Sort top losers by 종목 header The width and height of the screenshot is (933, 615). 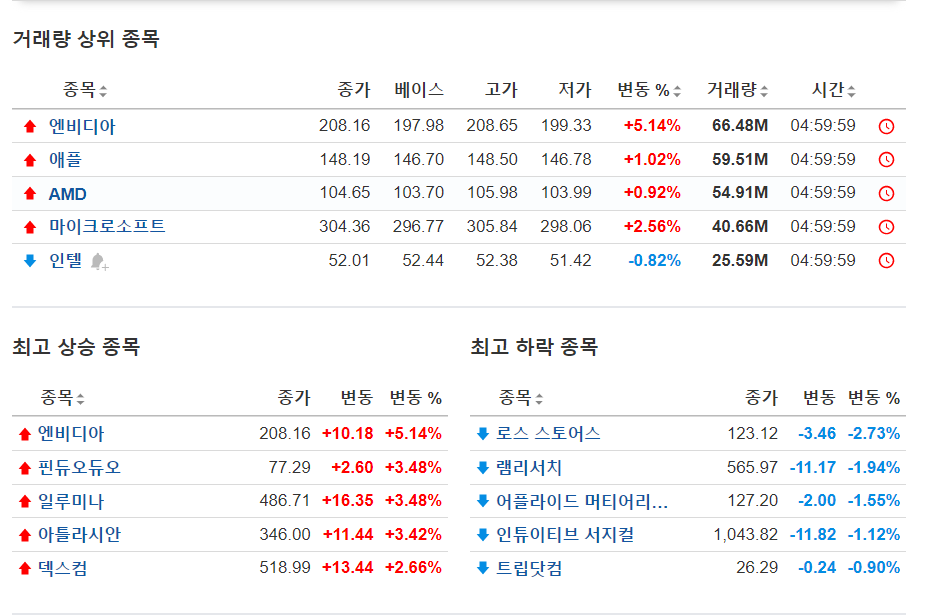521,397
